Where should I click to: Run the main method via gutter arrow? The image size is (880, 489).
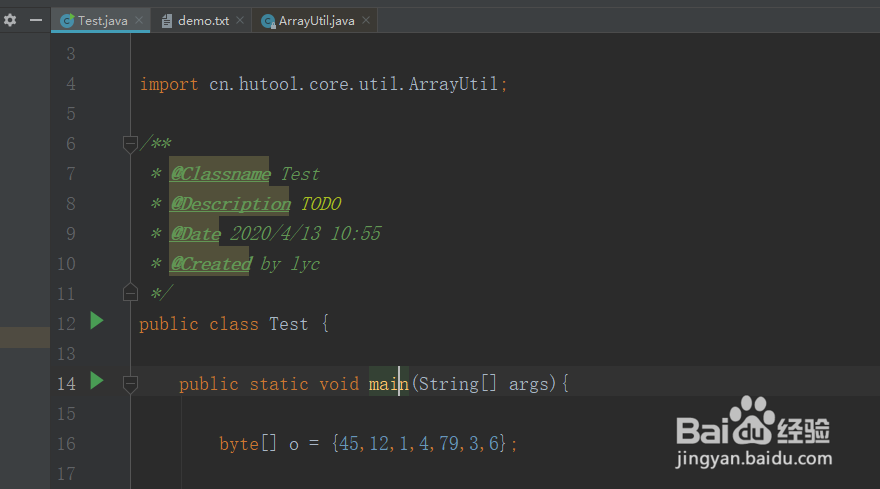(x=96, y=381)
